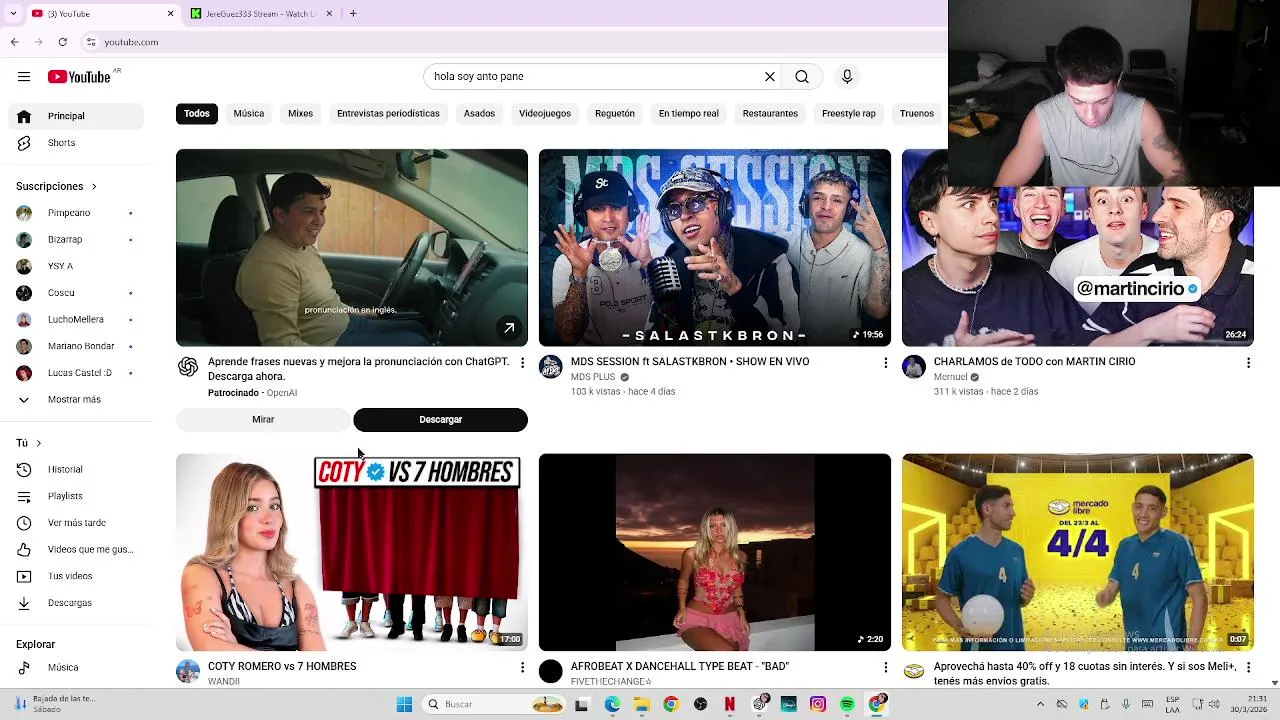This screenshot has width=1280, height=720.
Task: Click the YouTube logo
Action: [79, 77]
